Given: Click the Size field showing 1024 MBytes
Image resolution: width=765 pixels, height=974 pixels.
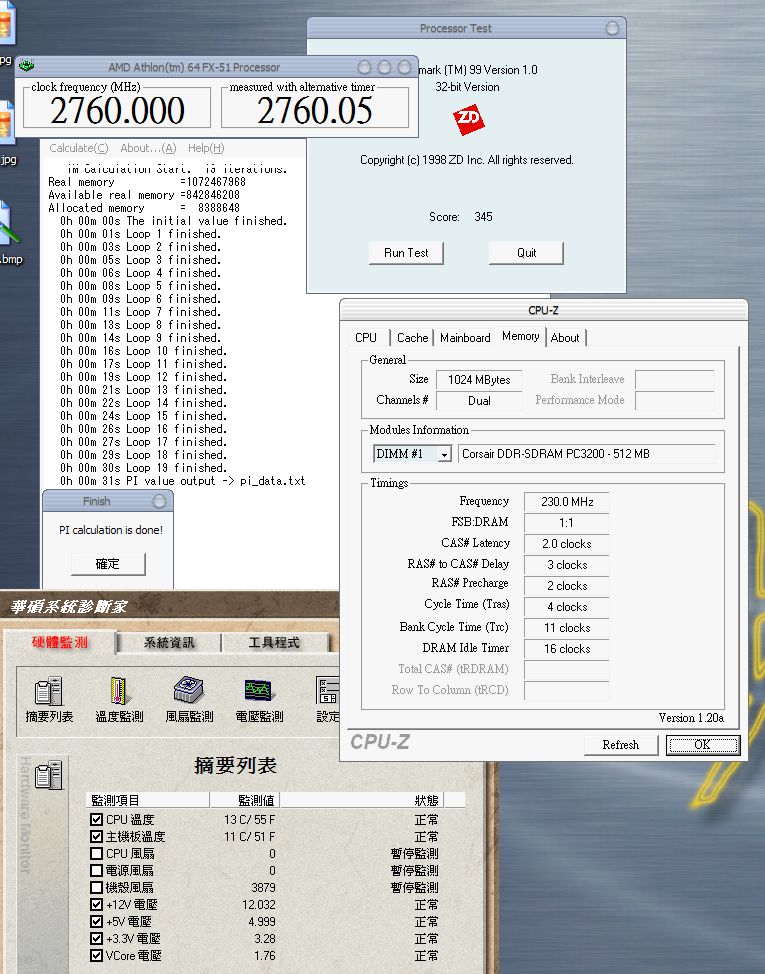Looking at the screenshot, I should [479, 380].
